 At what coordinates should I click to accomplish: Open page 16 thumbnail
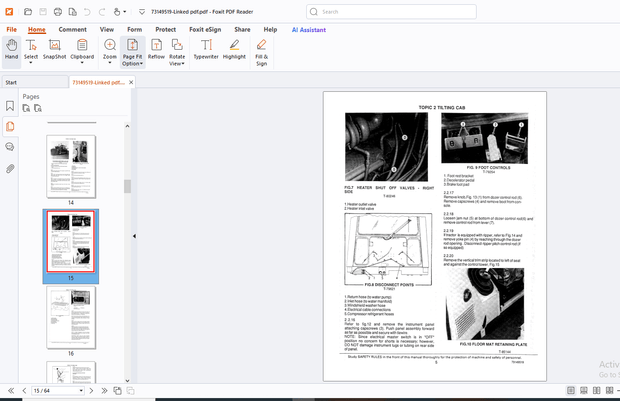pos(71,317)
